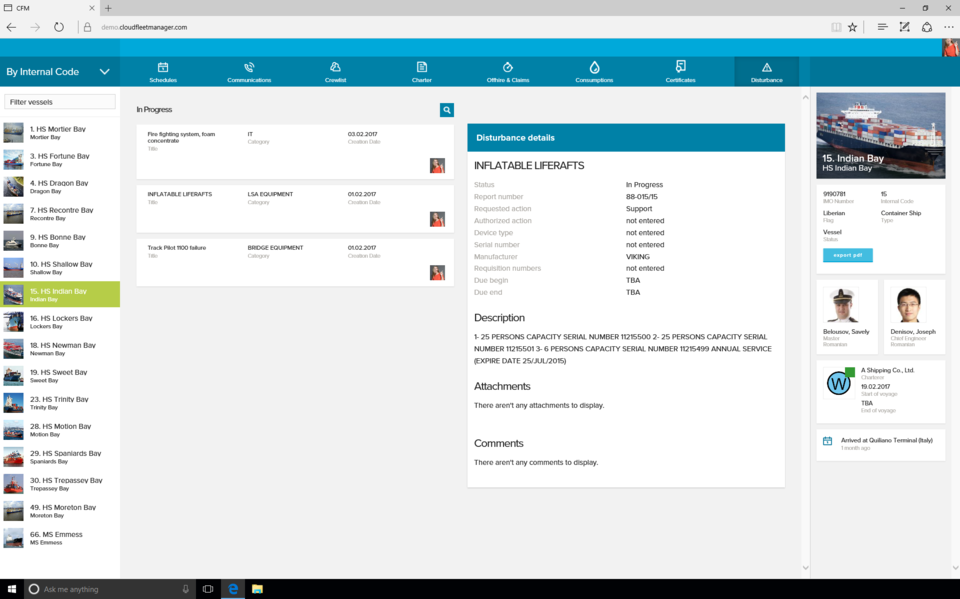Open the Offhire & Claims icon
The image size is (960, 599).
(x=508, y=68)
